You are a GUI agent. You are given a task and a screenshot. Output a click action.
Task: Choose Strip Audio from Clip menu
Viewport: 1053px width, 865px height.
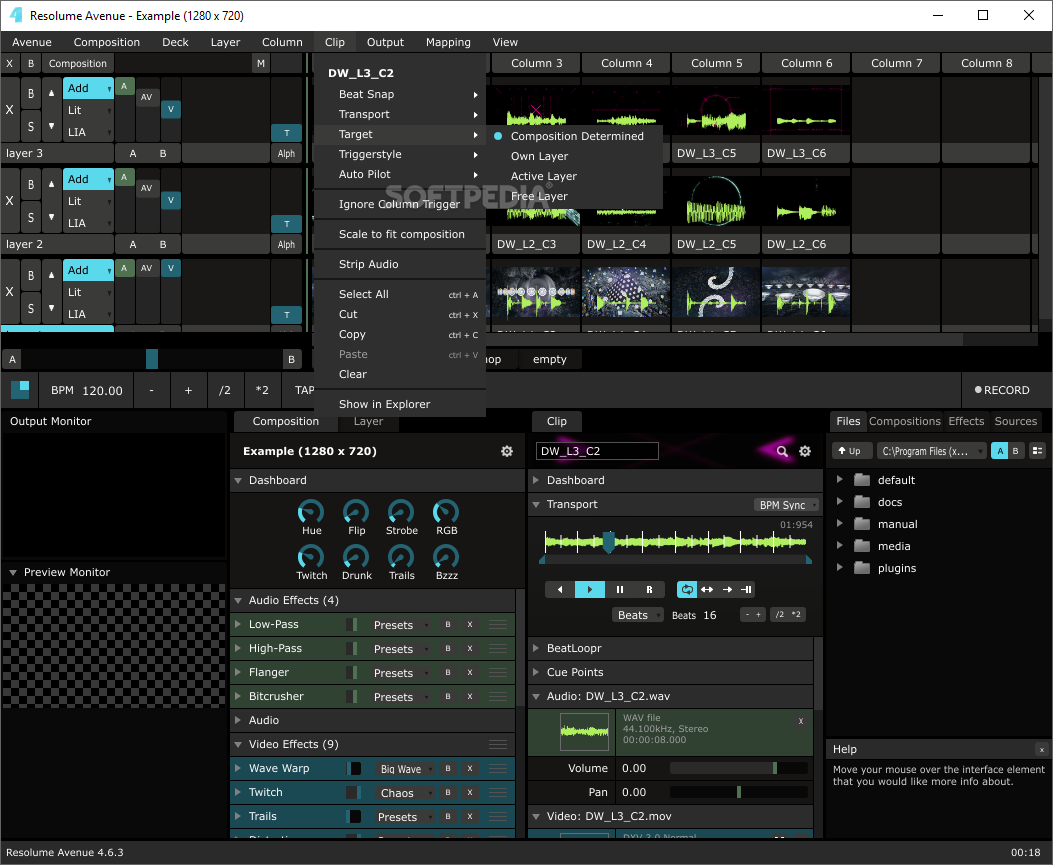point(400,265)
